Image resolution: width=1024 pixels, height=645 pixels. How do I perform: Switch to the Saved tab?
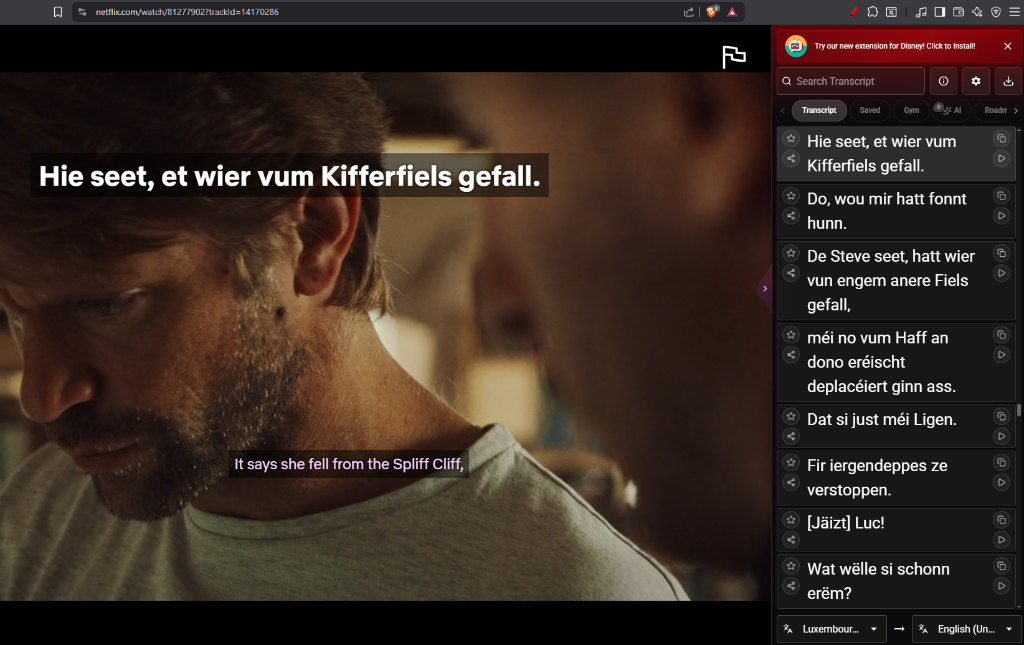pyautogui.click(x=869, y=110)
